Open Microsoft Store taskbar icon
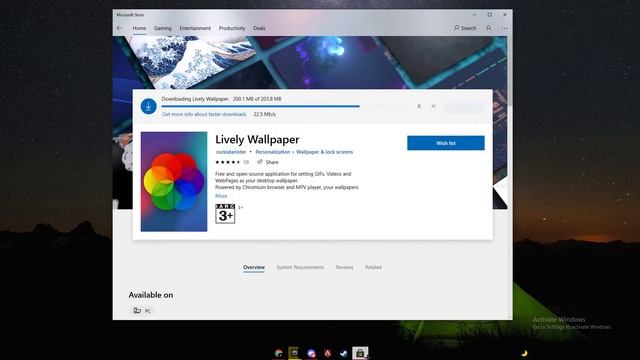640x360 pixels. 360,353
